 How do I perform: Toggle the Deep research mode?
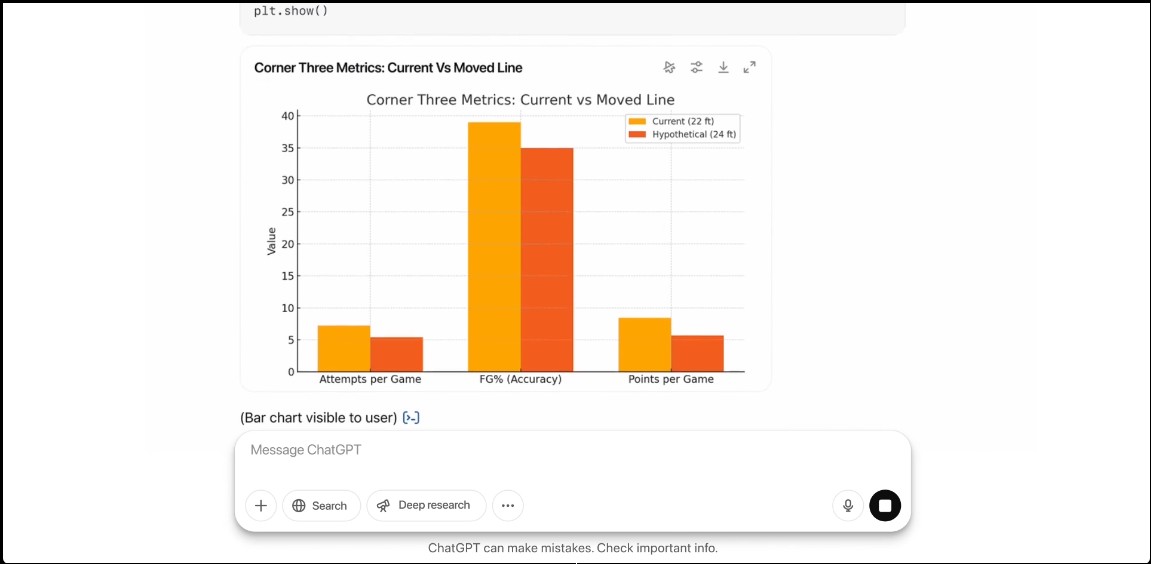426,506
